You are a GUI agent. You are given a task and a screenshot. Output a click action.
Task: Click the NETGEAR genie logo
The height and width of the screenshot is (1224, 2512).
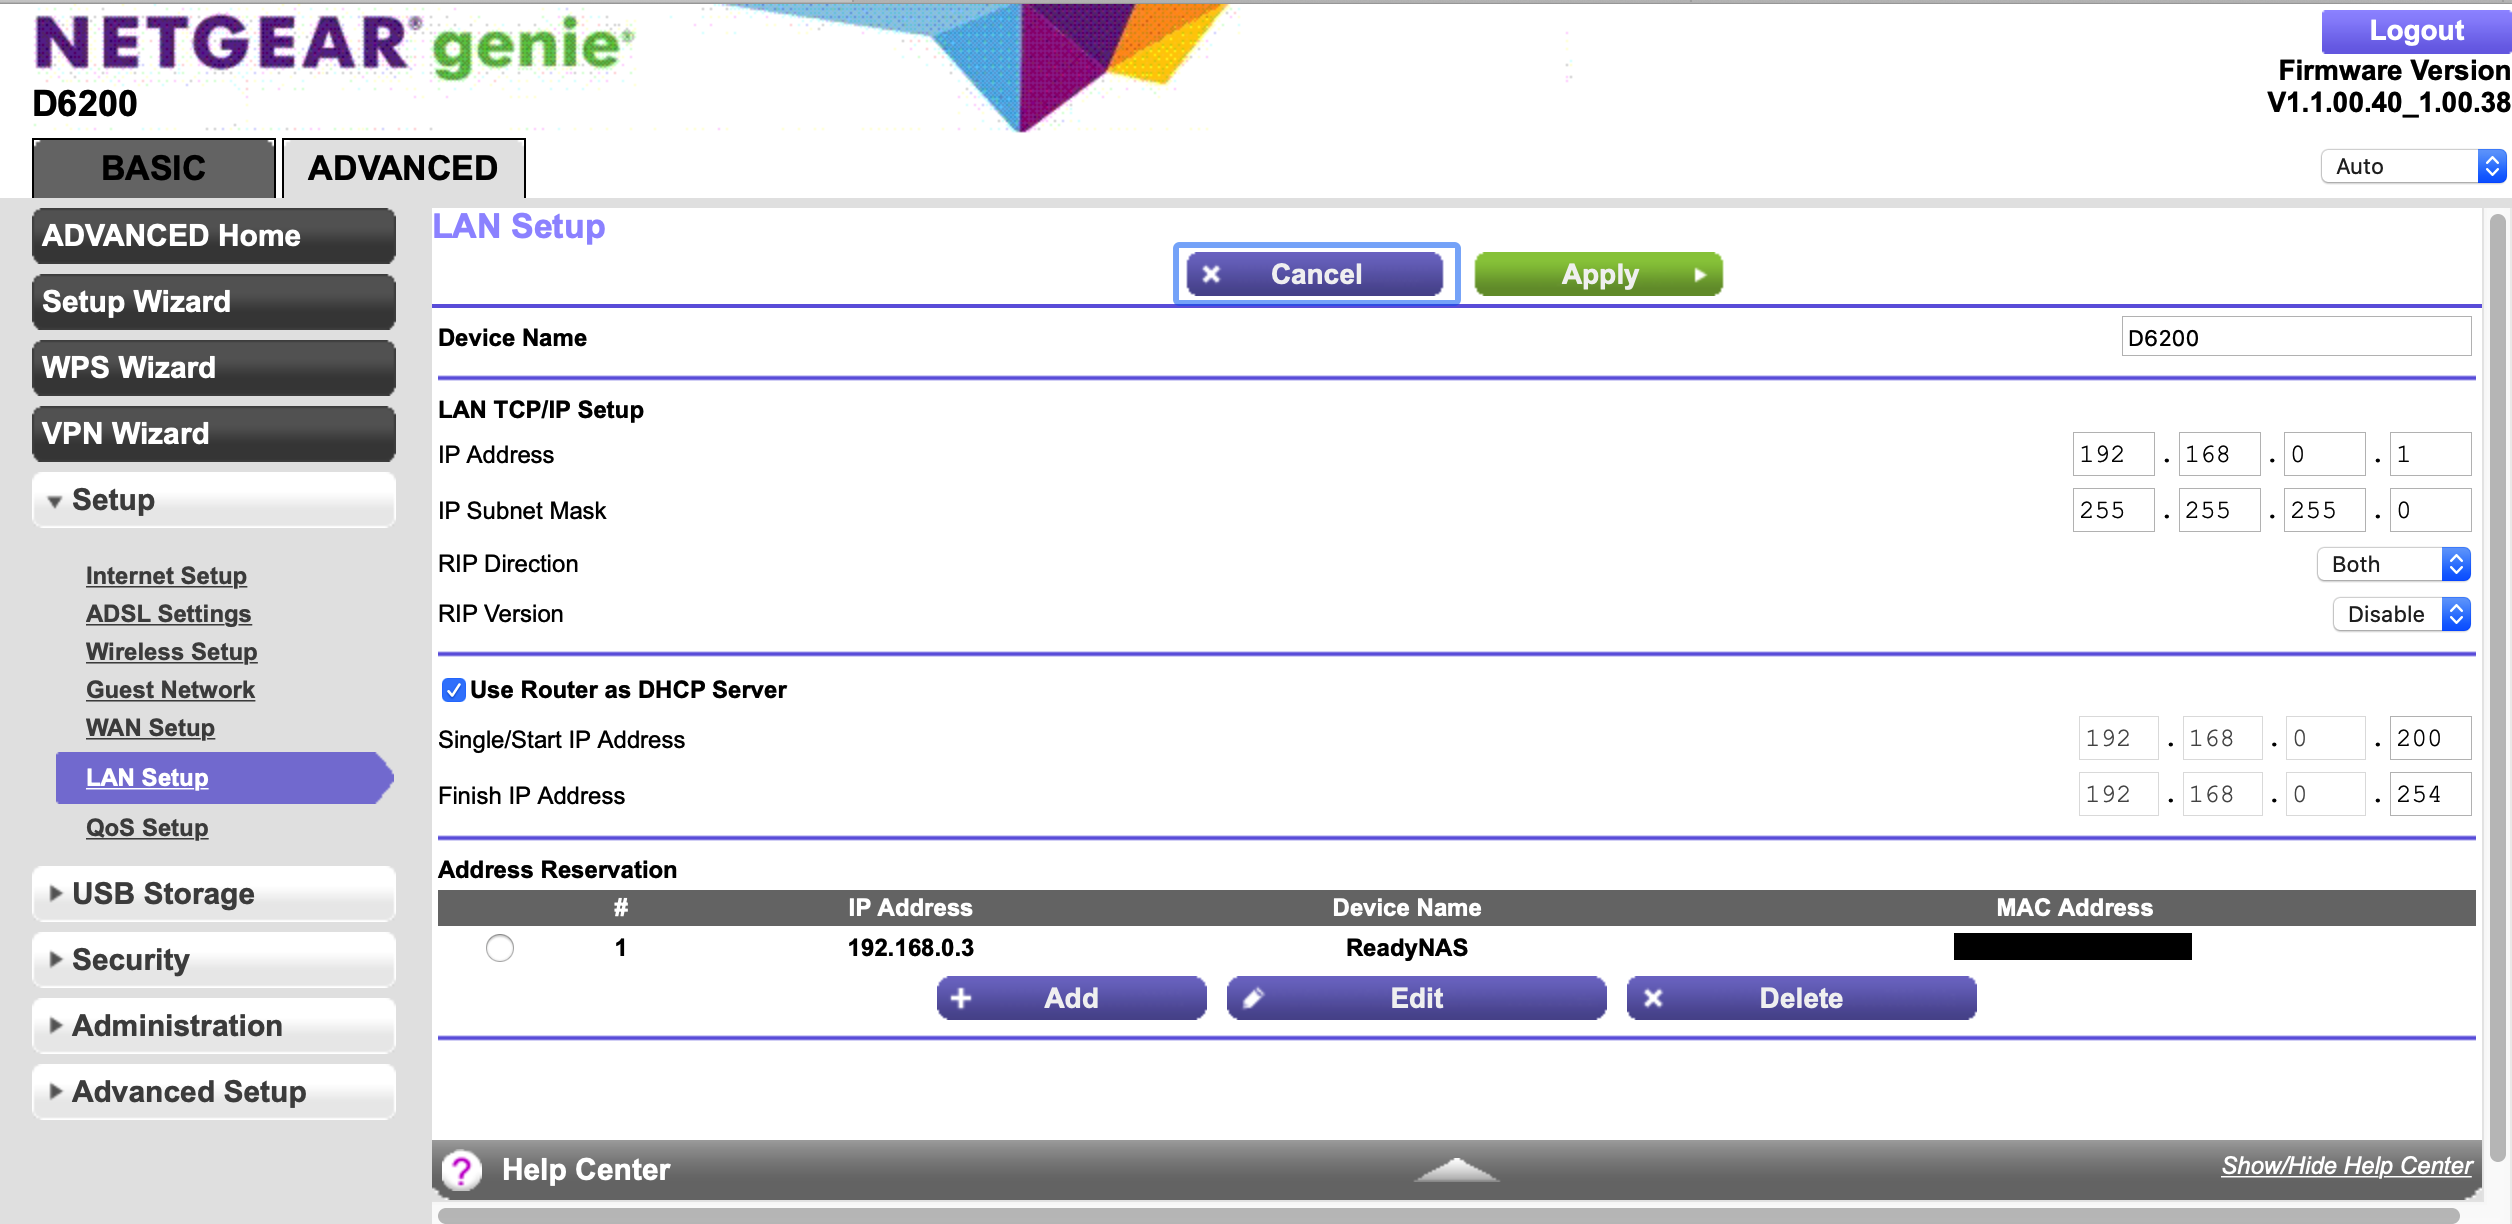[x=334, y=46]
